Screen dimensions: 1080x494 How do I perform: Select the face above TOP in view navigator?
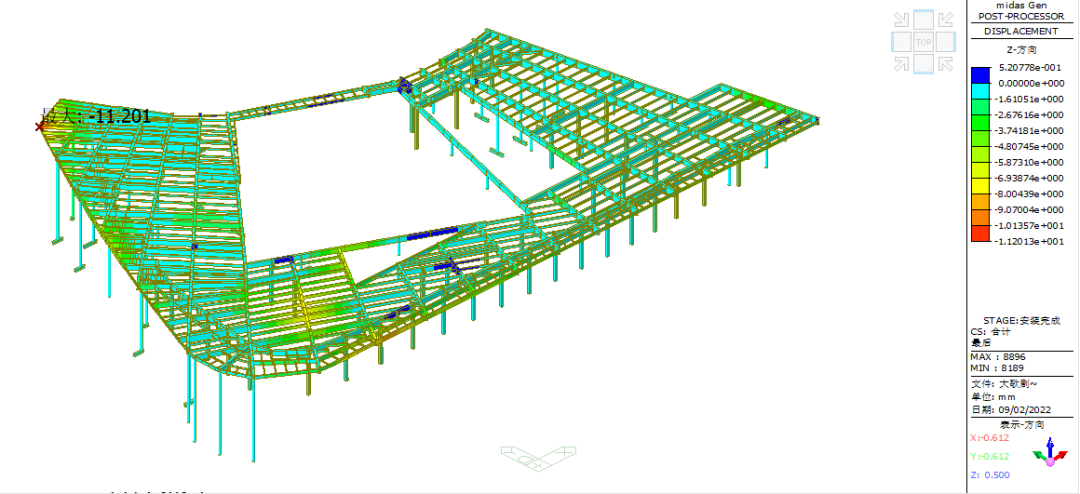pyautogui.click(x=923, y=20)
